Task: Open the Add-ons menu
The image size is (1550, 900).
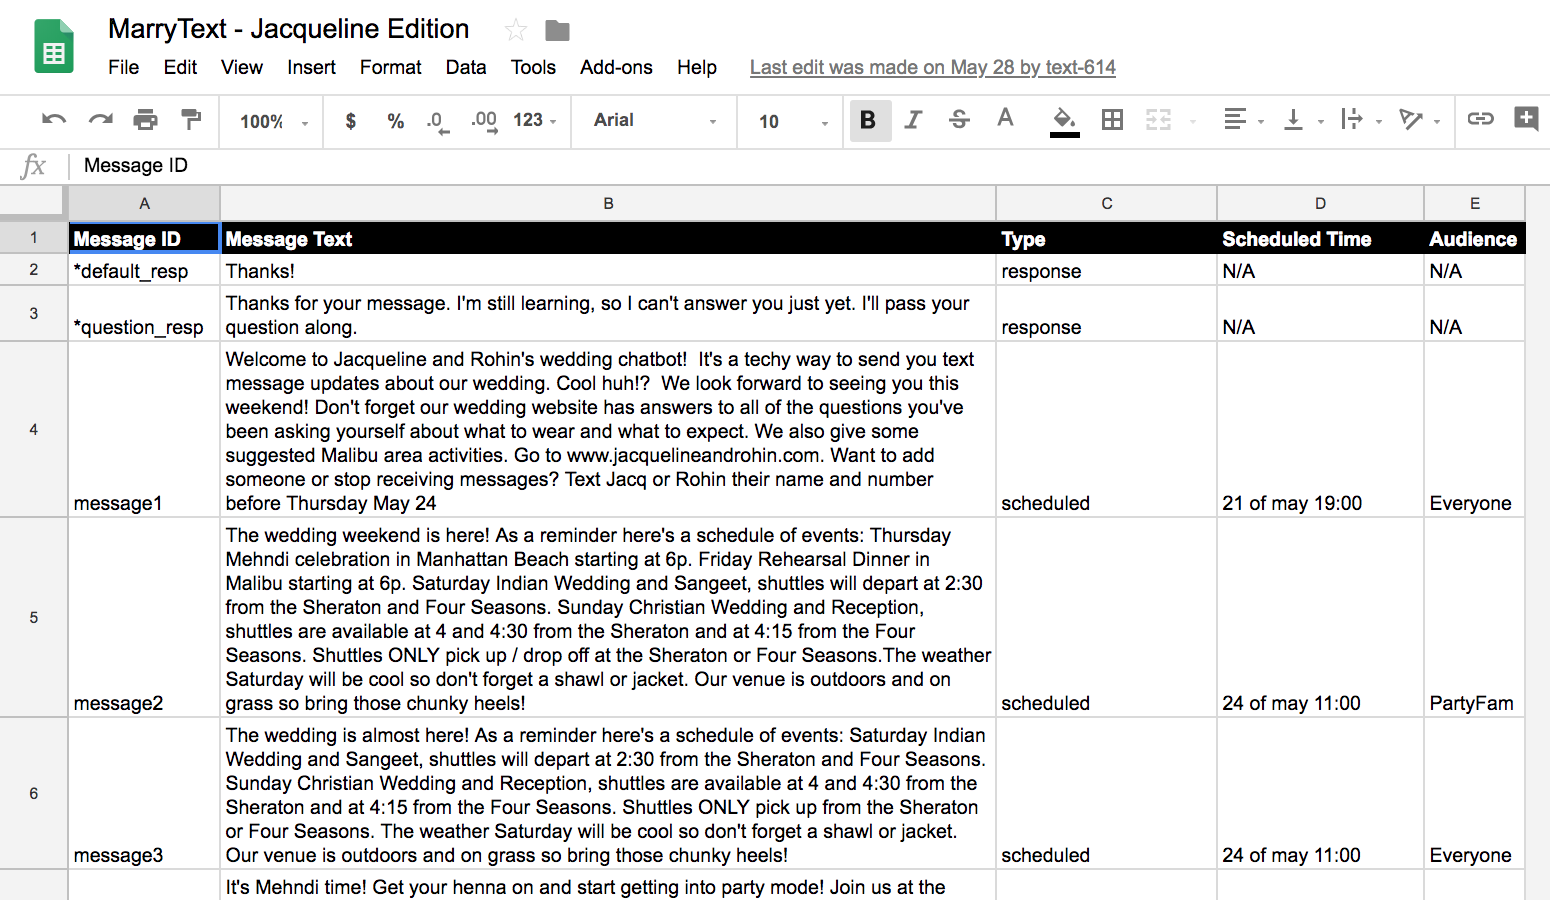Action: [616, 67]
